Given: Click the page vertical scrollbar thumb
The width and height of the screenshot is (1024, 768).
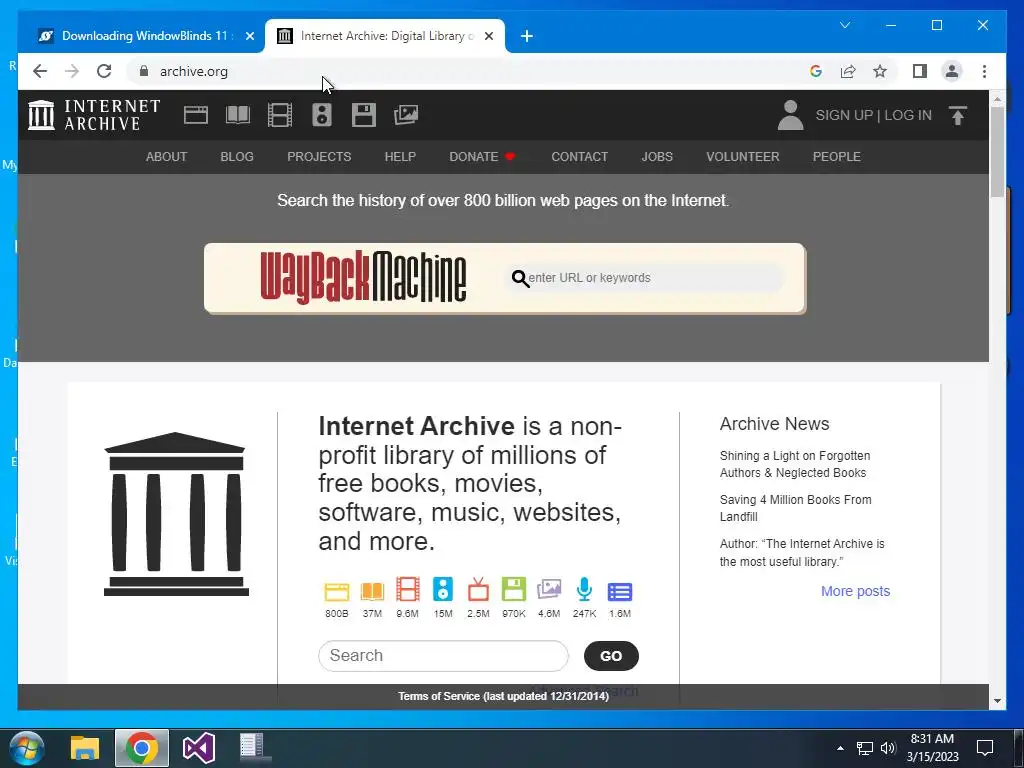Looking at the screenshot, I should [x=997, y=152].
